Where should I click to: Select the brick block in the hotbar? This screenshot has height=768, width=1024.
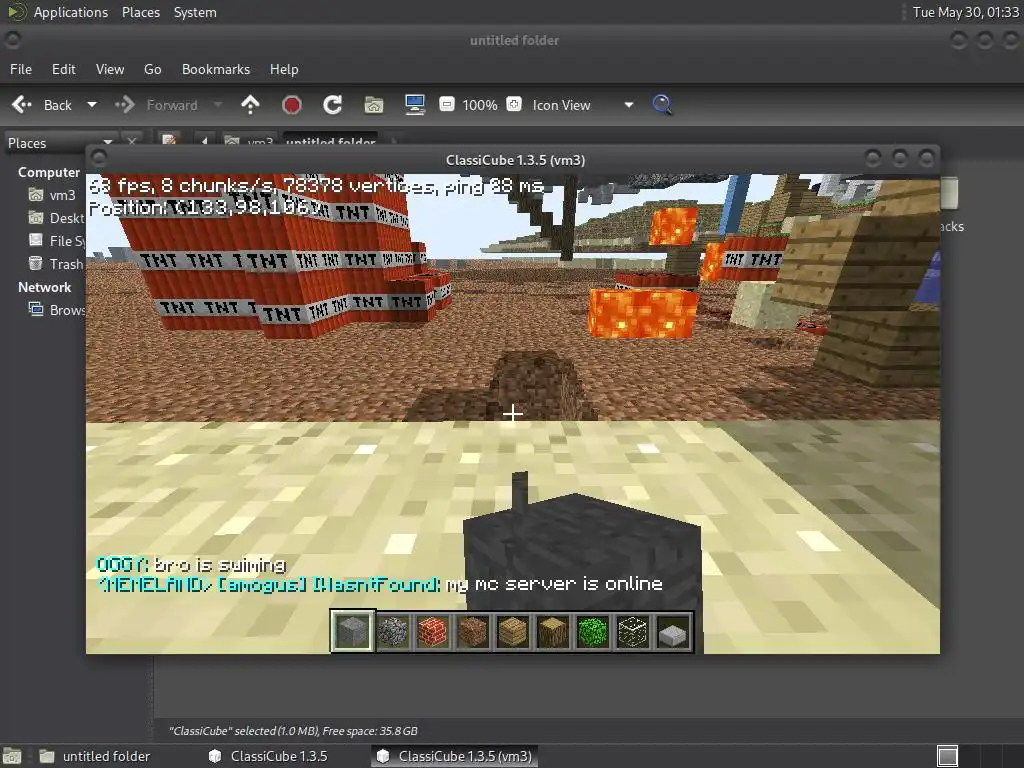click(432, 632)
